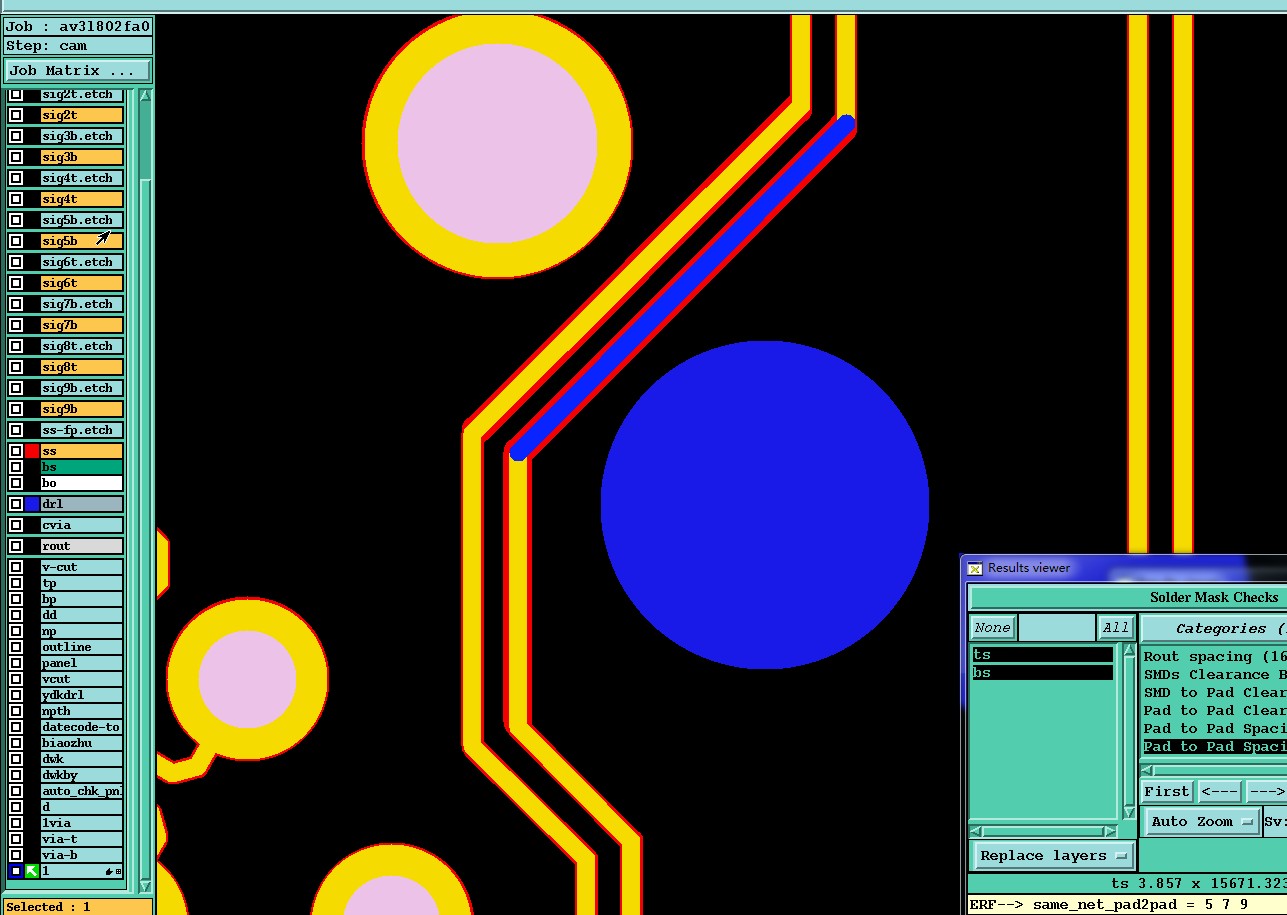
Task: Click Results viewer window icon
Action: coord(975,568)
